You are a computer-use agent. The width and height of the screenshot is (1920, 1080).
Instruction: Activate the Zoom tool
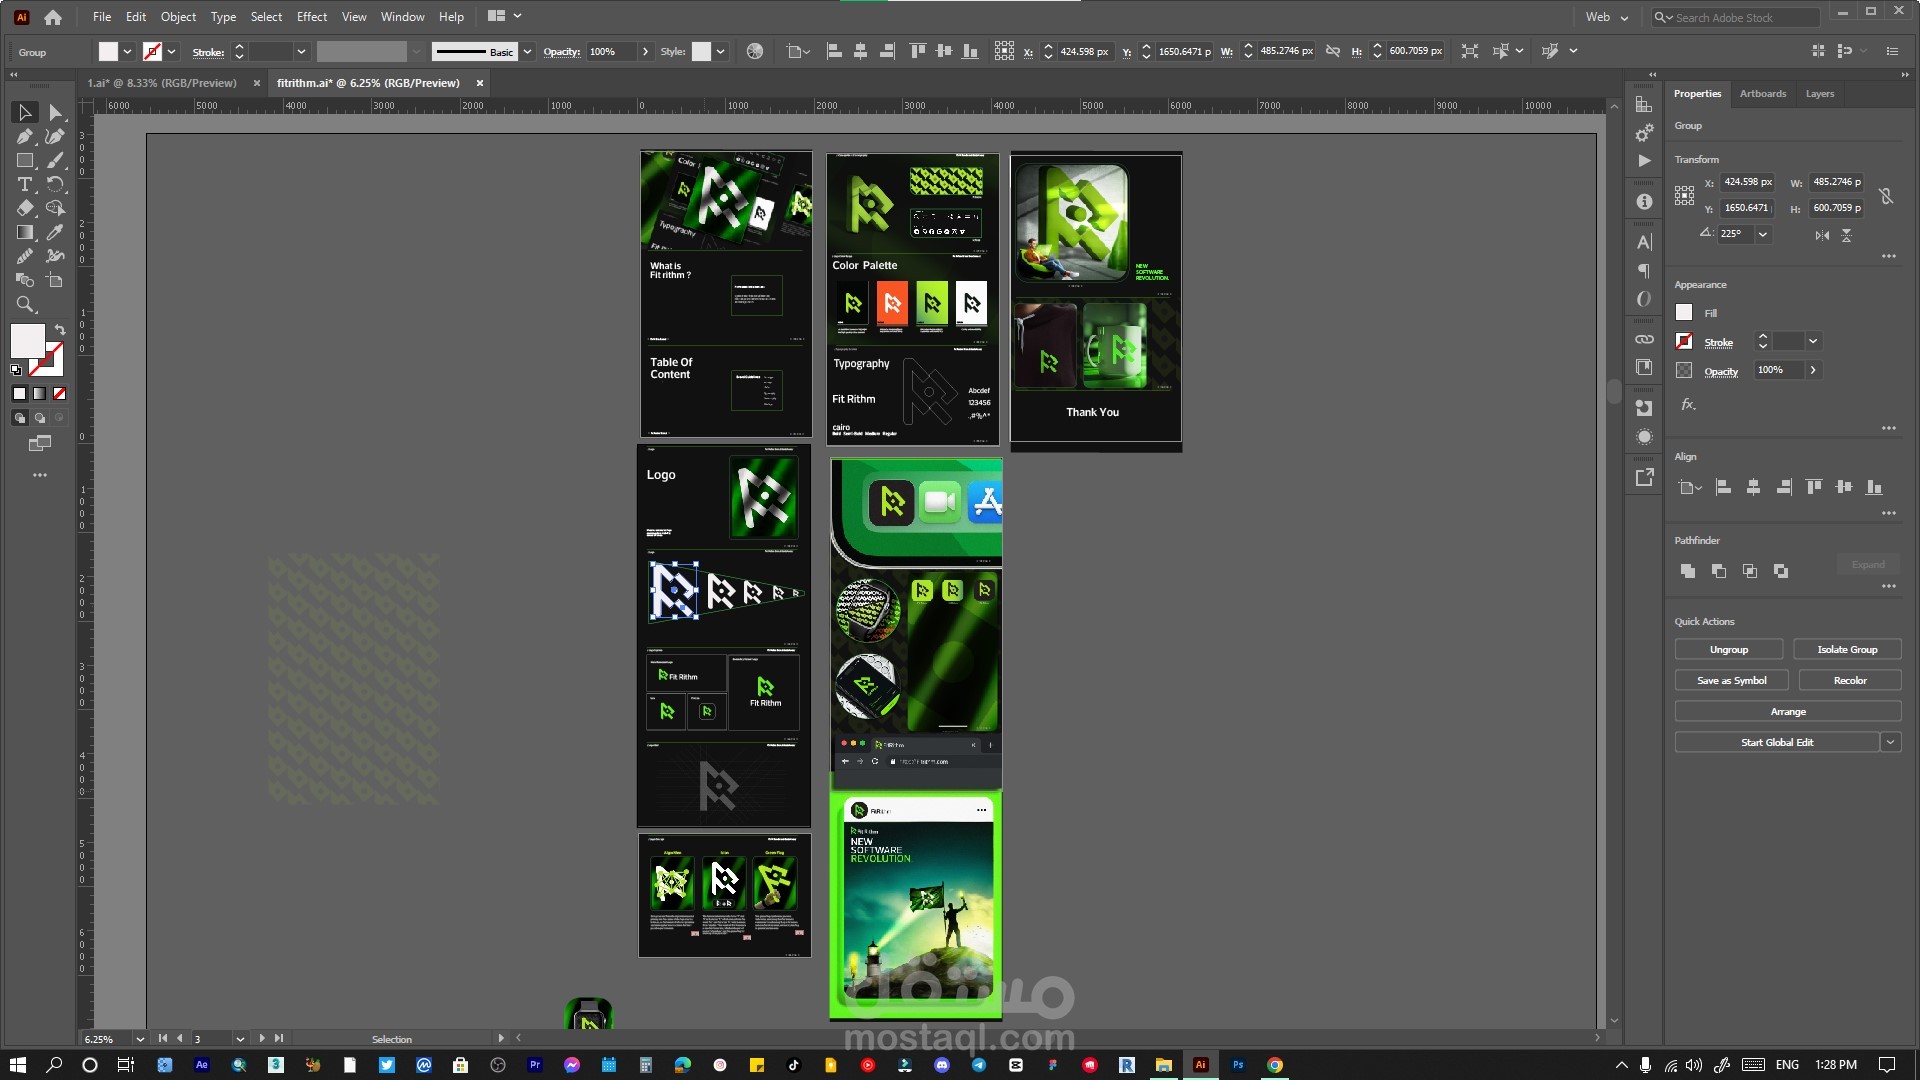pyautogui.click(x=25, y=304)
